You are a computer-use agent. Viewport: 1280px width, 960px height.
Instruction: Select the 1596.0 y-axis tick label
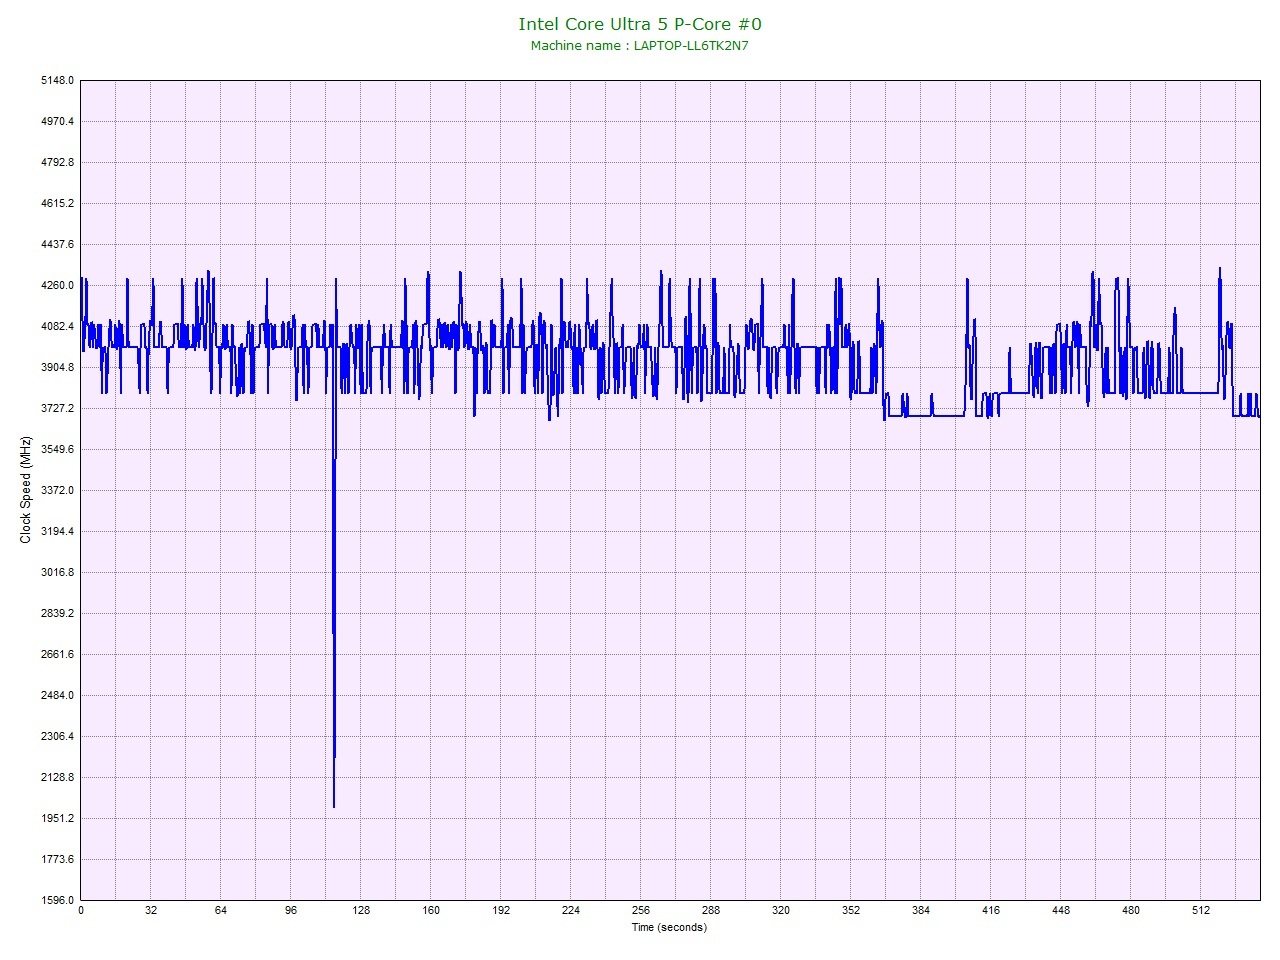pyautogui.click(x=57, y=900)
